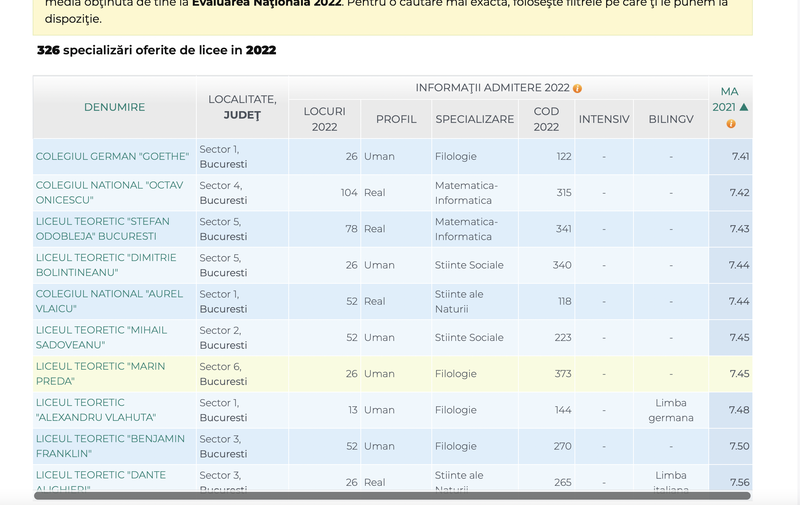Click info icon beside Informații Admitere 2022
Screen dimensions: 800x505
click(x=577, y=88)
